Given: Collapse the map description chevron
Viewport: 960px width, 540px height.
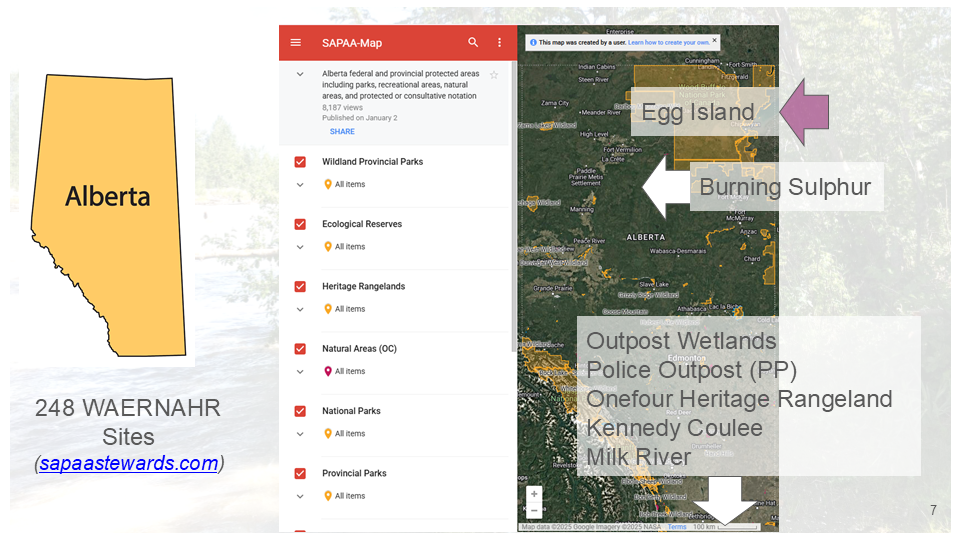Looking at the screenshot, I should pyautogui.click(x=300, y=75).
